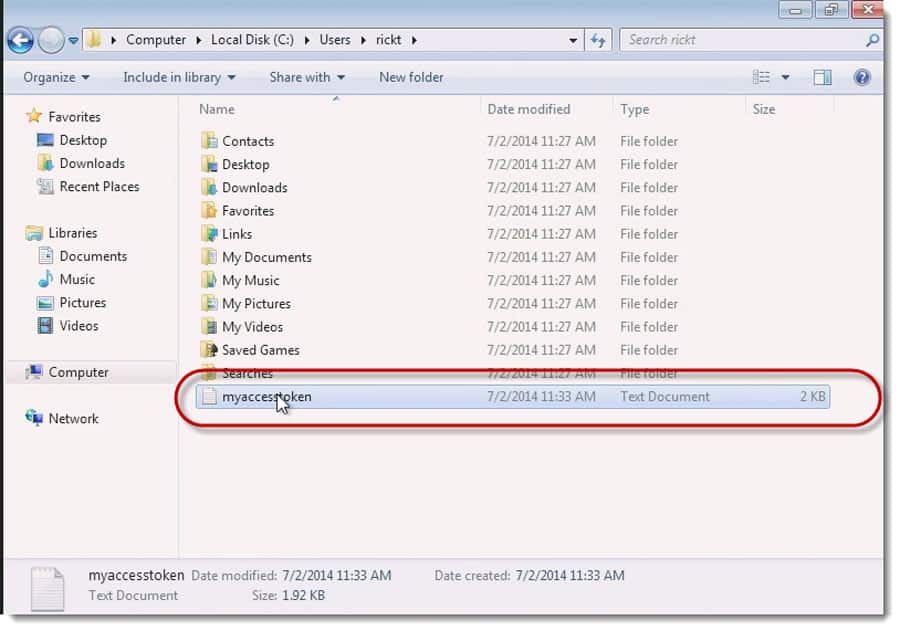
Task: Select the Contacts folder name
Action: coord(248,141)
